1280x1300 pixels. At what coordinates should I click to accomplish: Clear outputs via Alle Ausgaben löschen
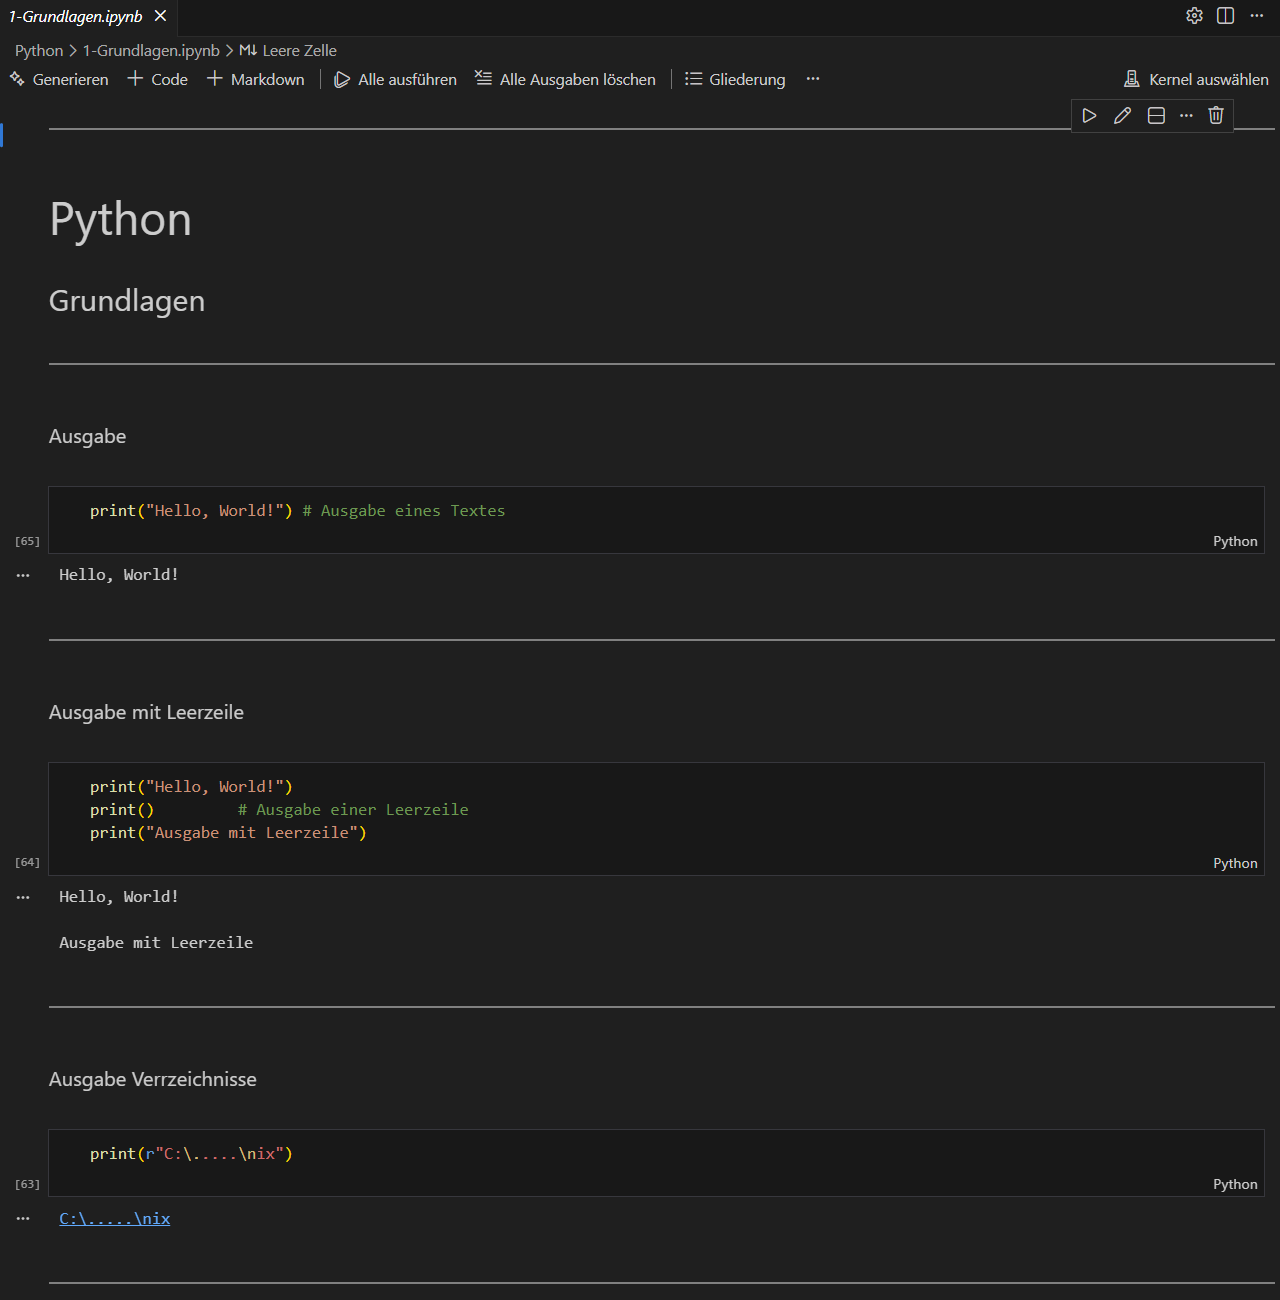(x=565, y=79)
